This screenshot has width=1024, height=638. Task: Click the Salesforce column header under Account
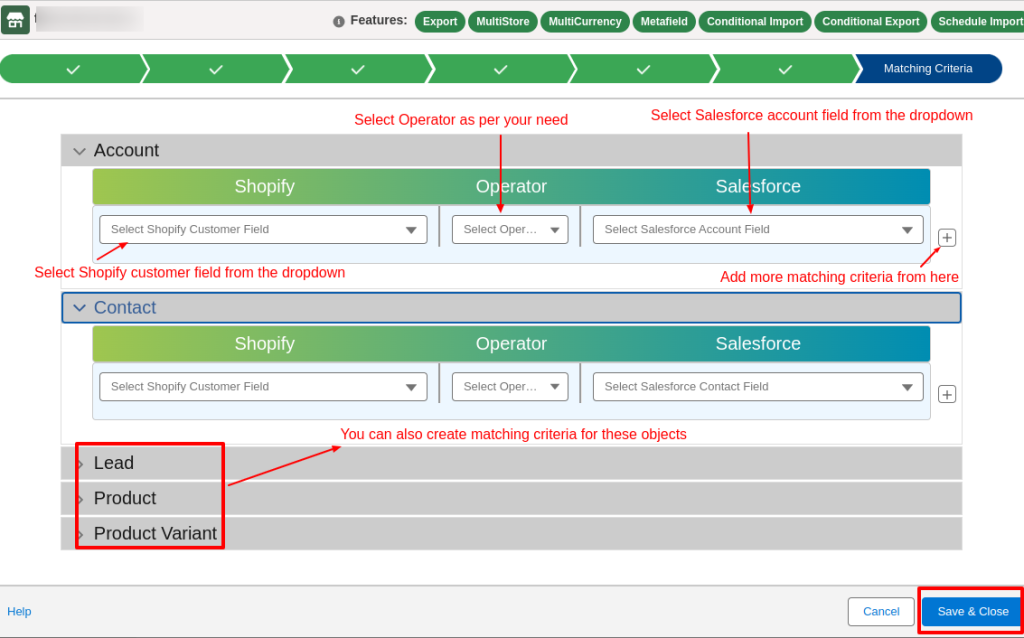tap(758, 187)
